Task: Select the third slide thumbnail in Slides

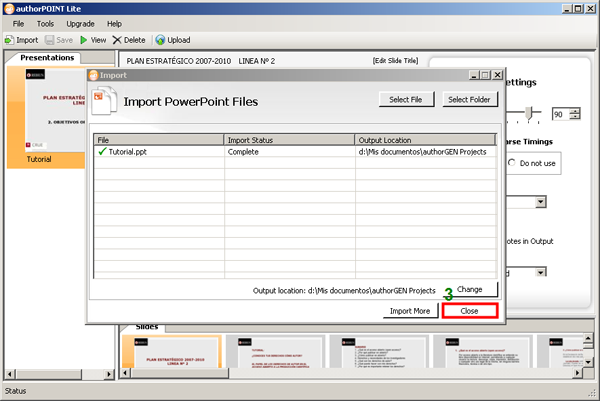Action: click(x=379, y=352)
